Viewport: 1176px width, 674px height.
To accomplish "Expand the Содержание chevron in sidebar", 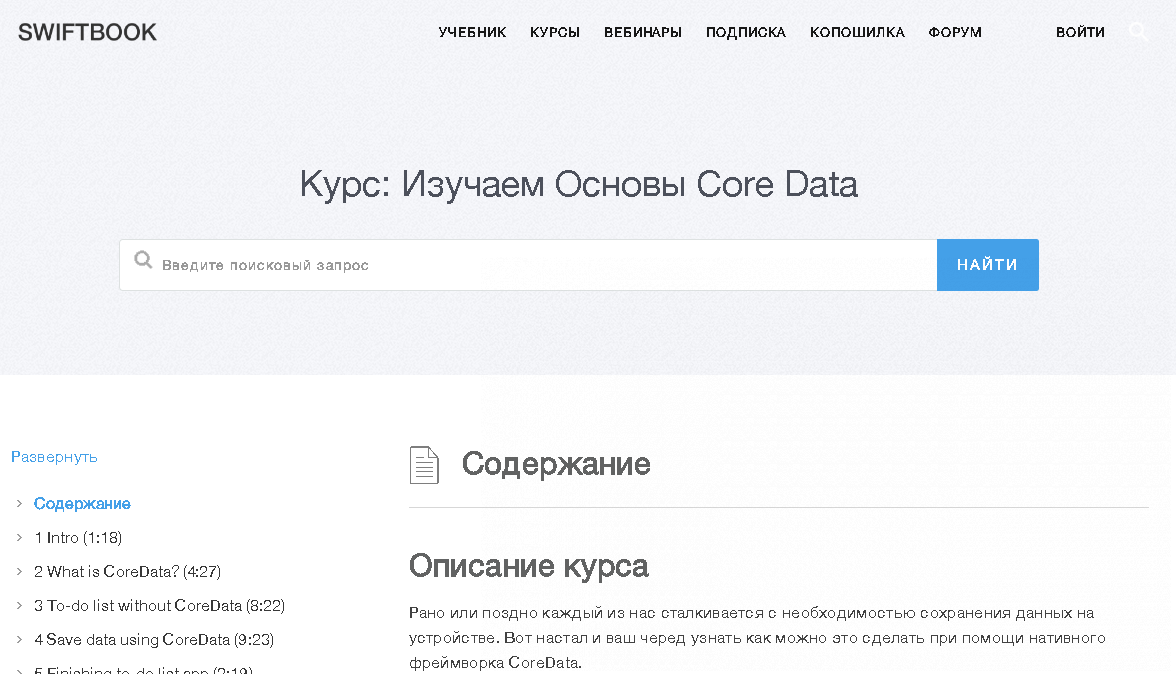I will (x=19, y=504).
